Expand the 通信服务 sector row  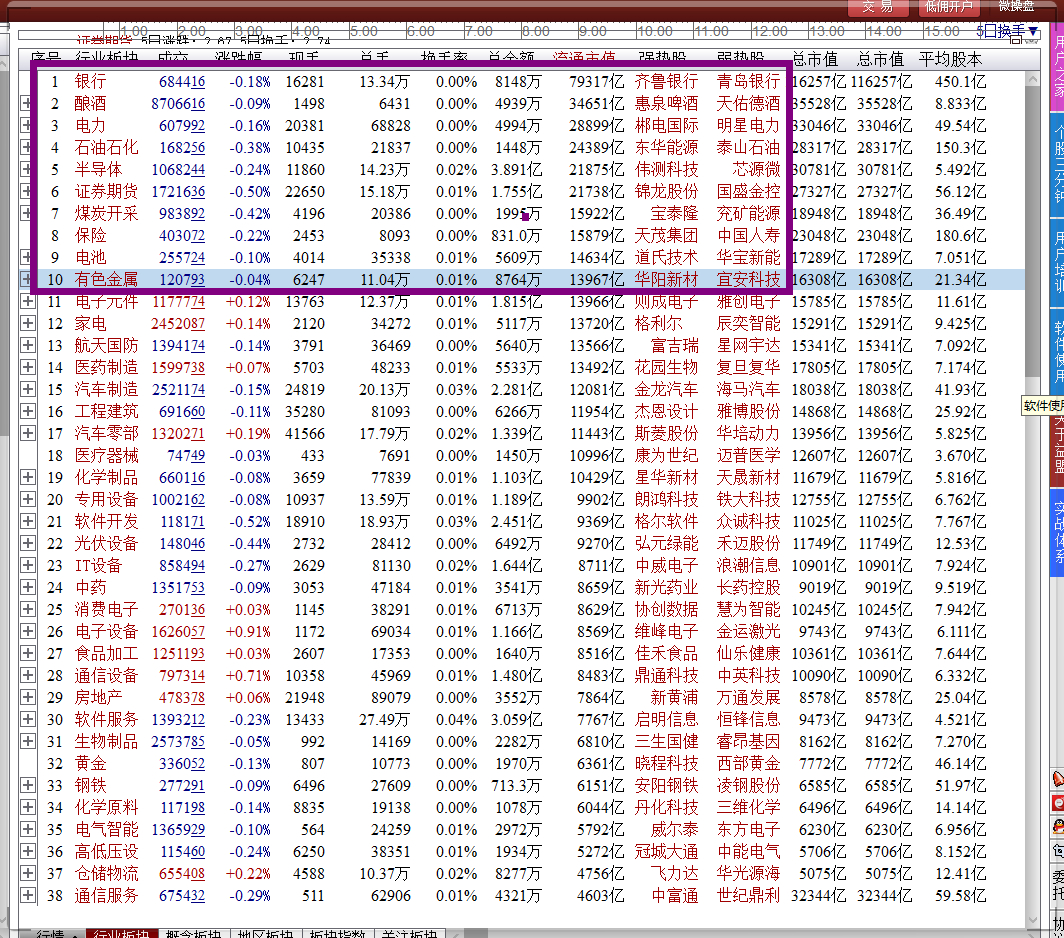click(x=27, y=895)
